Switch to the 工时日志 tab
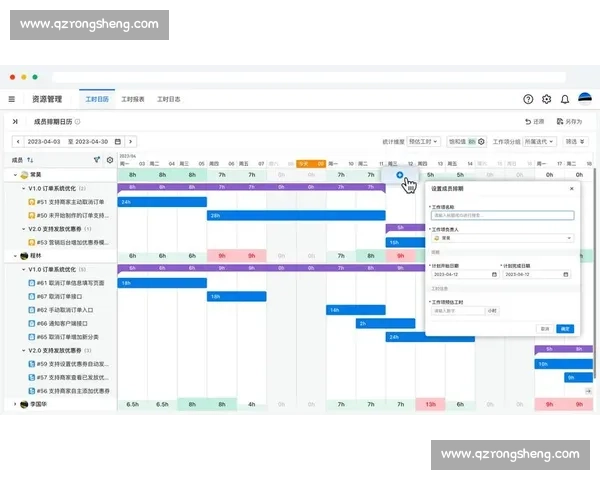Viewport: 600px width, 480px height. pyautogui.click(x=169, y=99)
